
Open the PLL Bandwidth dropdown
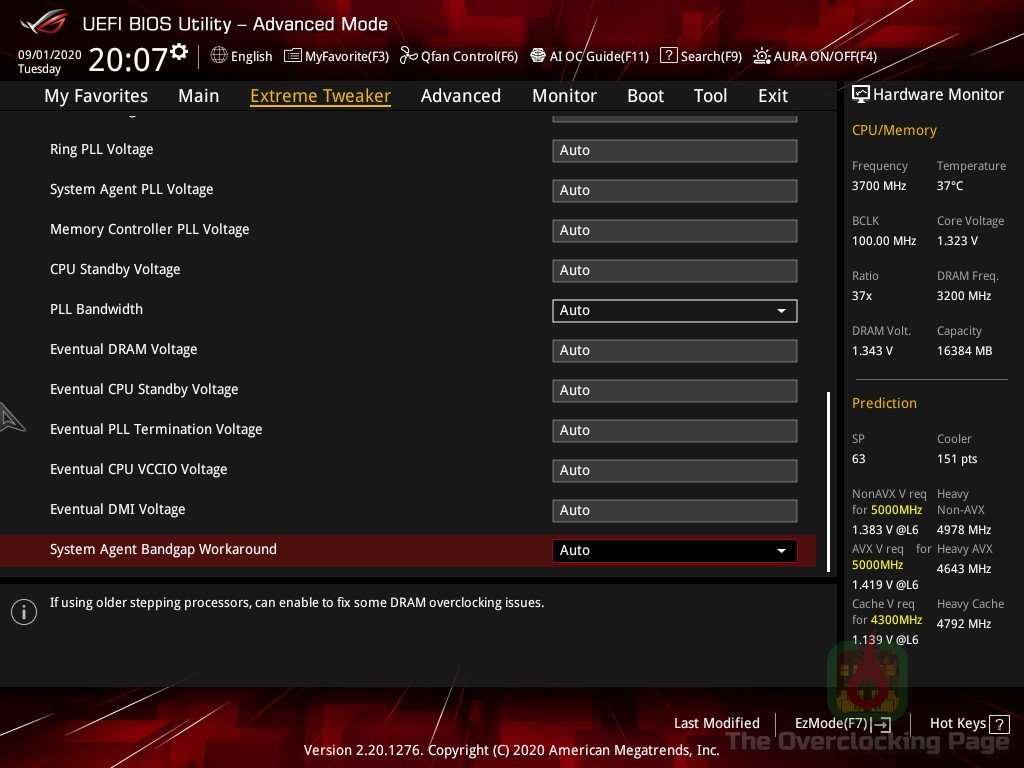tap(674, 310)
